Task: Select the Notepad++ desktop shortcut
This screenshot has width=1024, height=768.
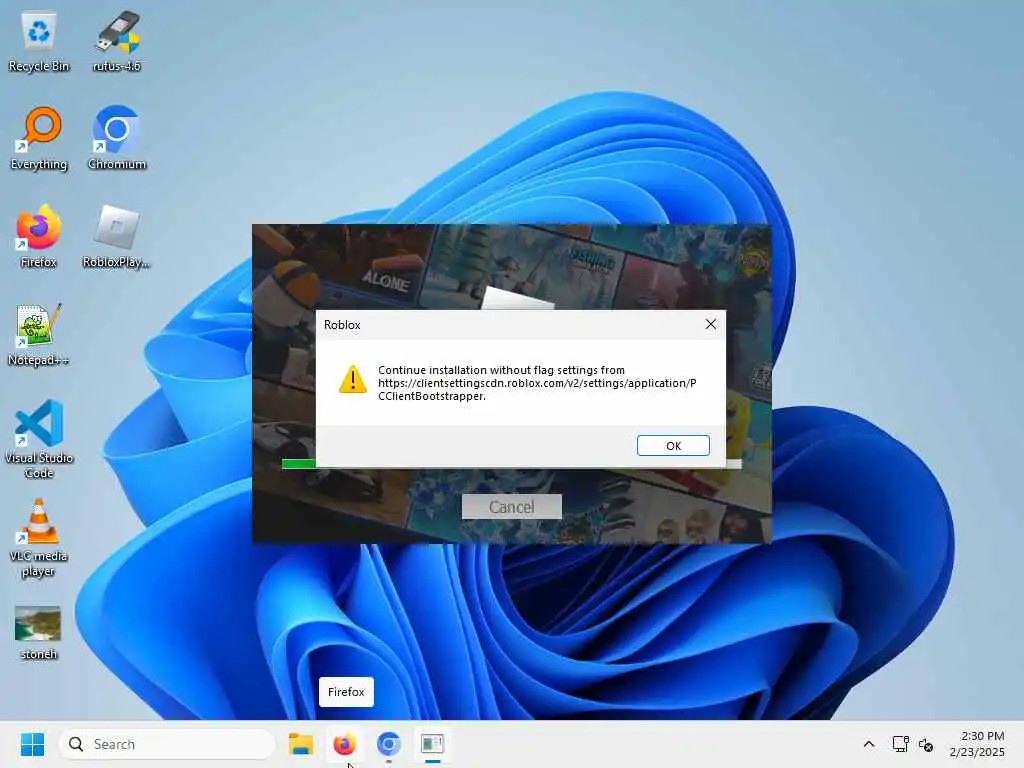Action: click(39, 335)
